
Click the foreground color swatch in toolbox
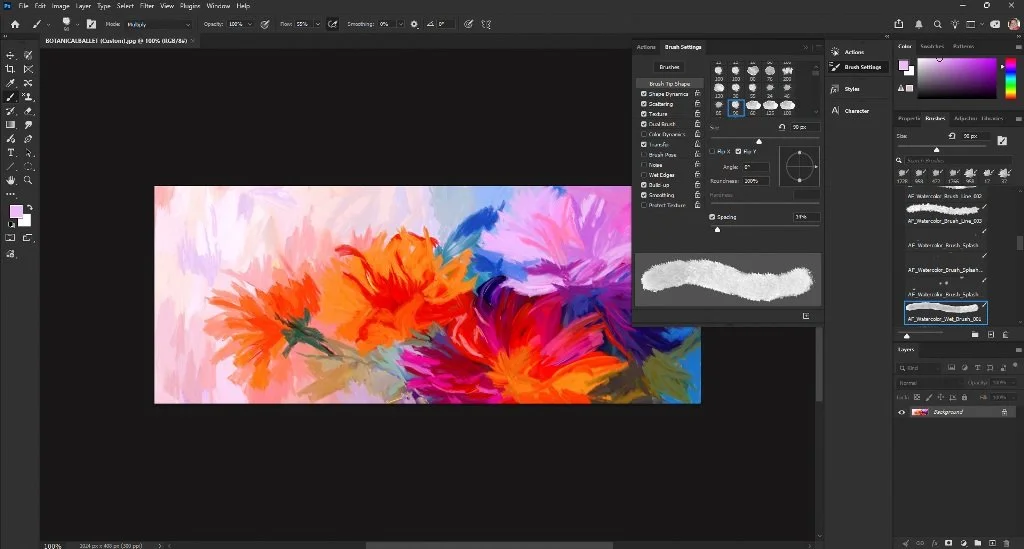tap(16, 212)
